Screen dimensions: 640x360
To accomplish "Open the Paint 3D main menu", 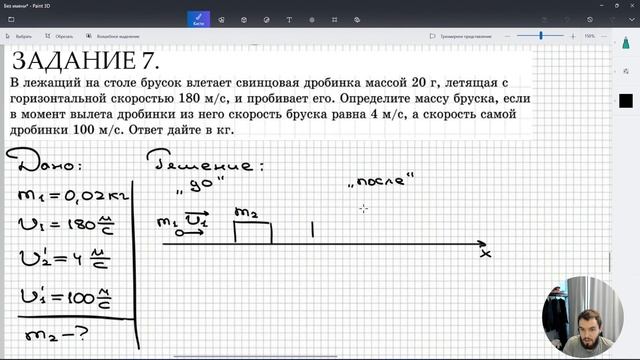I will (11, 19).
